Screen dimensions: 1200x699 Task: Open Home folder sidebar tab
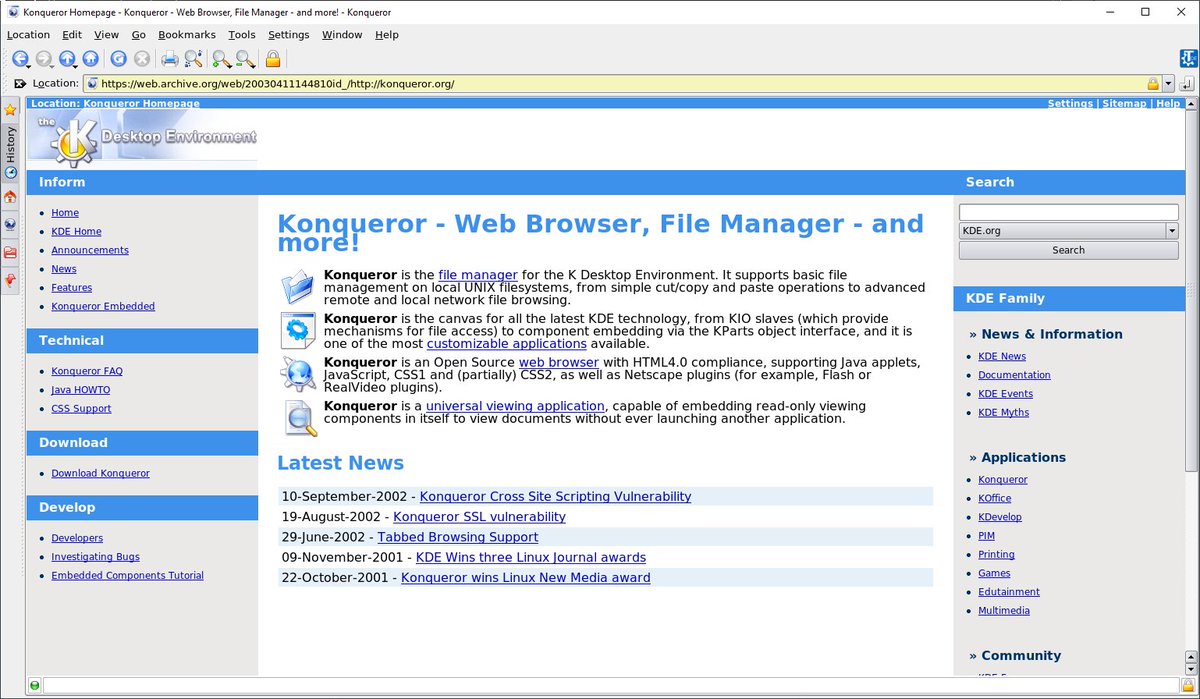[x=10, y=197]
